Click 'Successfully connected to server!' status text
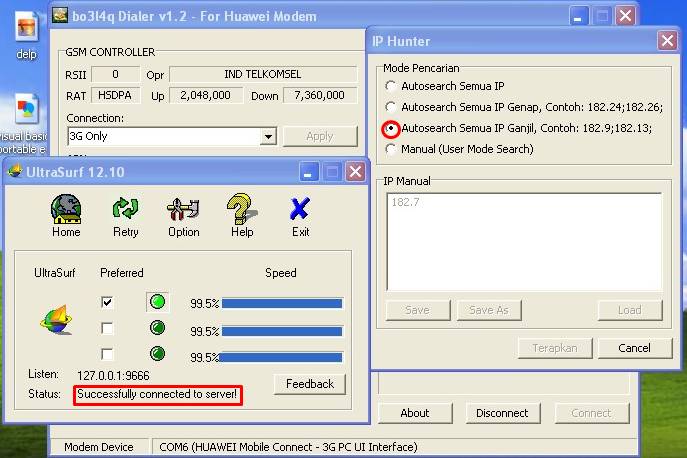The image size is (687, 458). 157,394
